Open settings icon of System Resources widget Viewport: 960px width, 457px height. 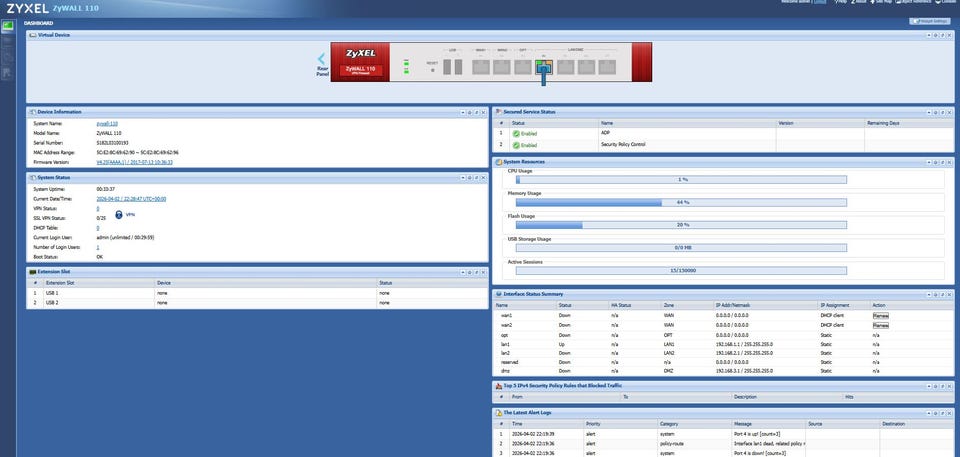click(935, 162)
